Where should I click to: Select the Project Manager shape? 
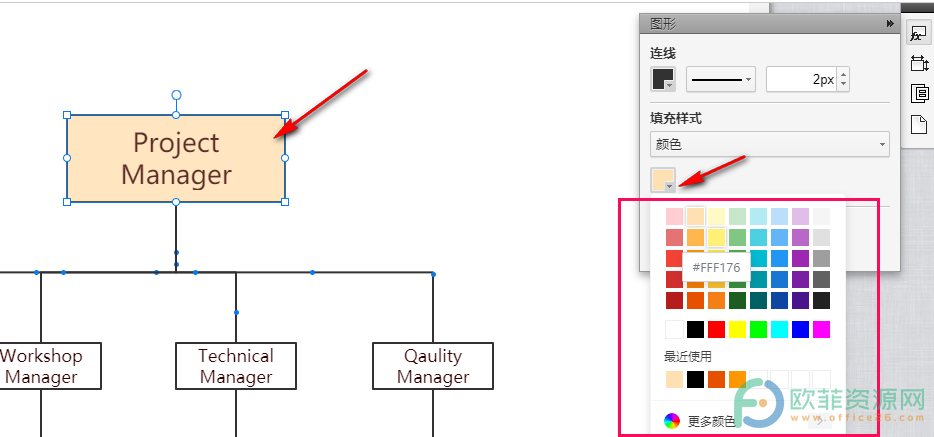click(x=176, y=158)
